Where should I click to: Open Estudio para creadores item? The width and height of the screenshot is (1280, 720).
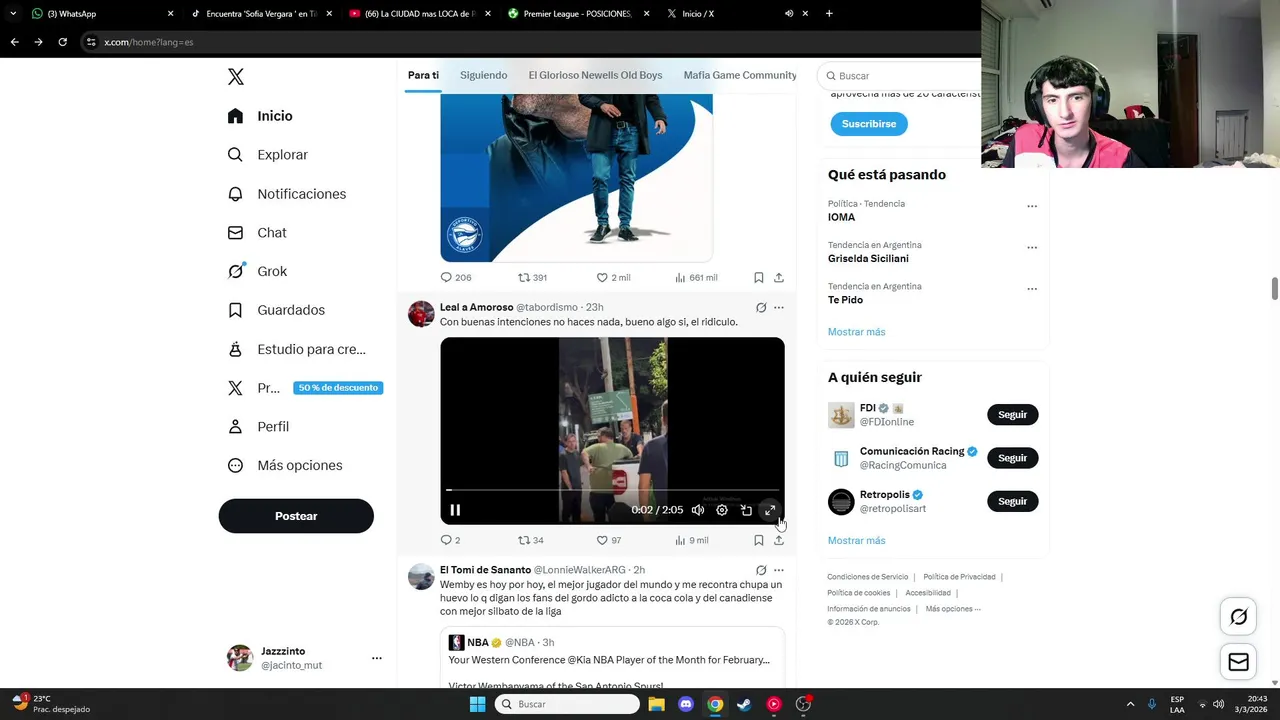pos(296,349)
